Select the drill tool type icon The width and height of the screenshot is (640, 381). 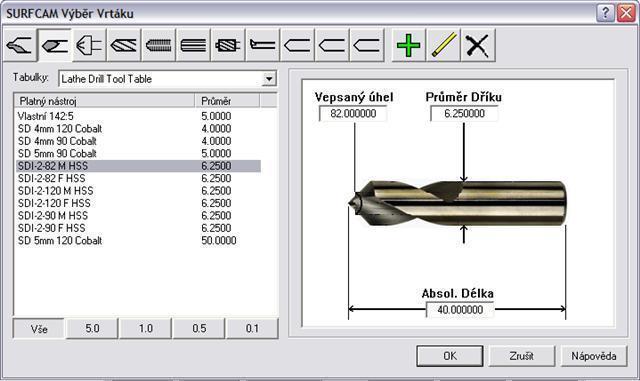click(x=55, y=45)
